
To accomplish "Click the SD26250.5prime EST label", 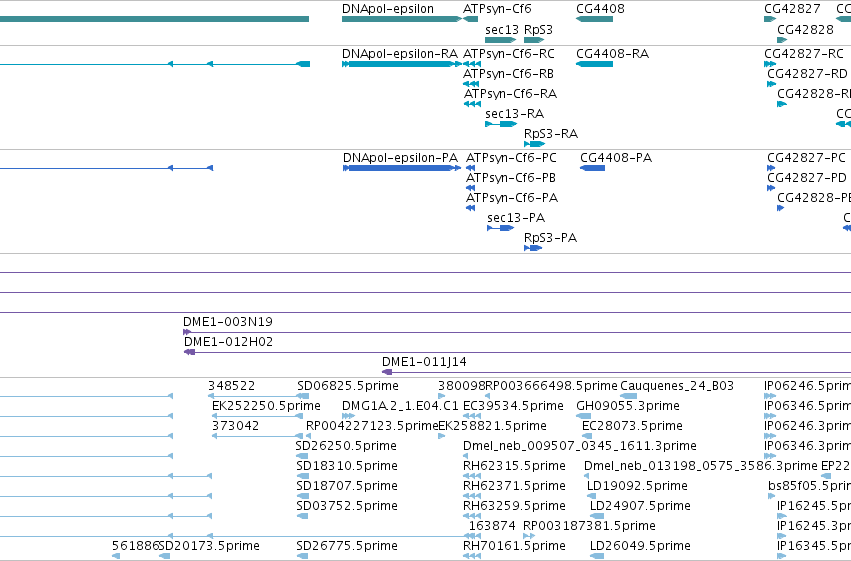I will [x=346, y=446].
